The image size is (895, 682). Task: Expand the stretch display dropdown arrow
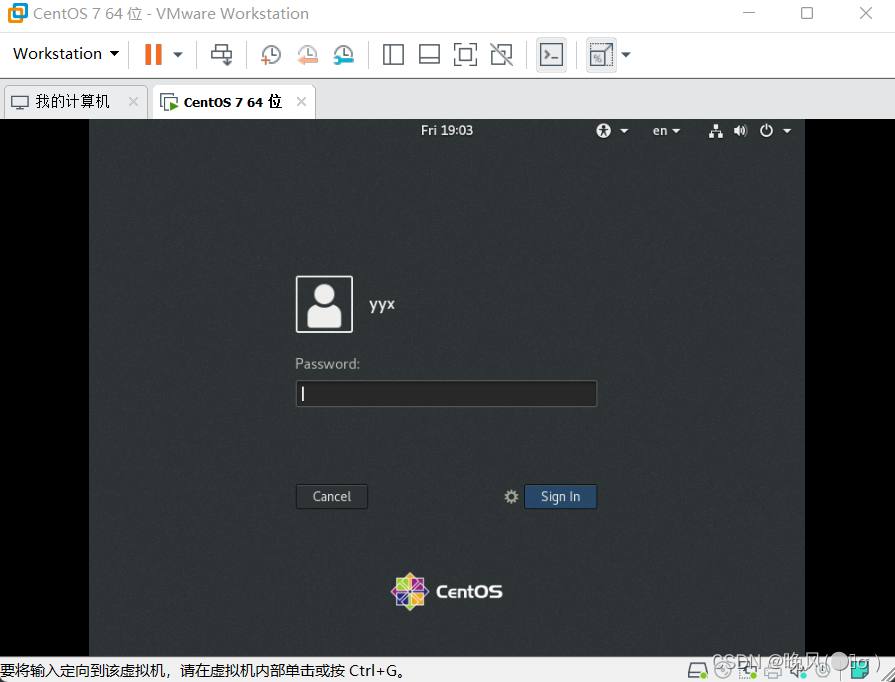626,55
